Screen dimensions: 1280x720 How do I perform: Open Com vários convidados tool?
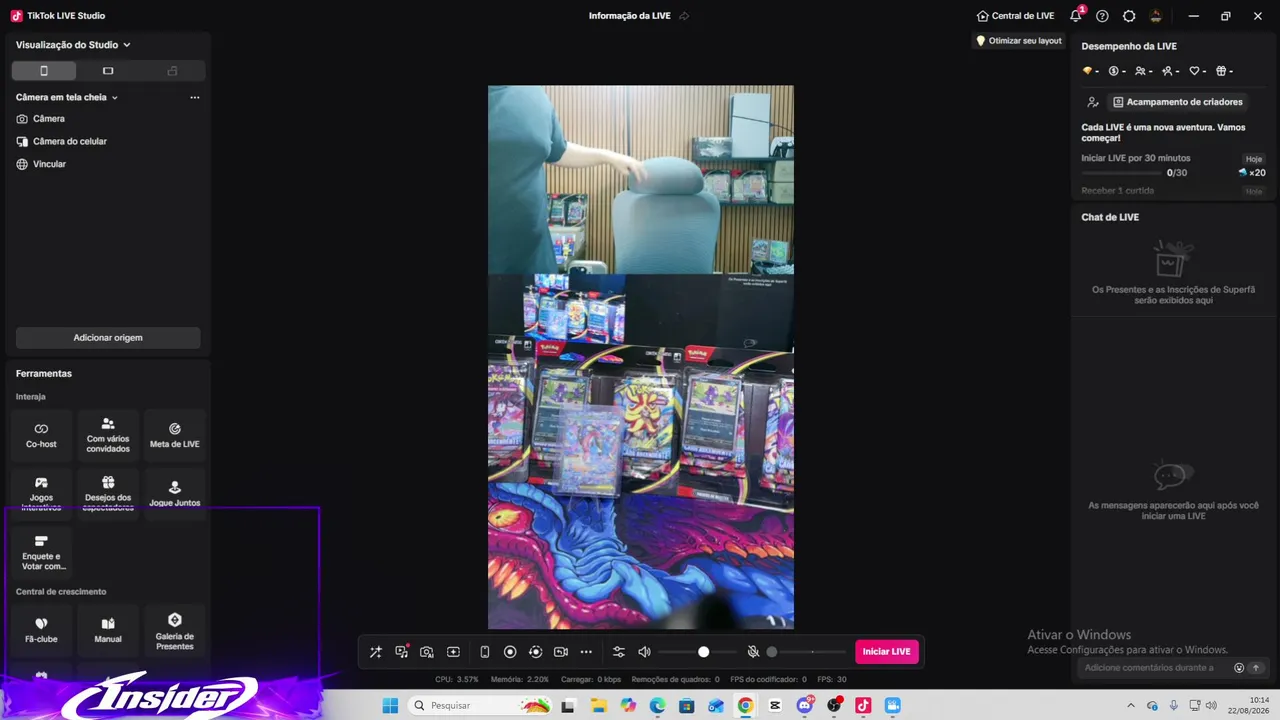108,435
